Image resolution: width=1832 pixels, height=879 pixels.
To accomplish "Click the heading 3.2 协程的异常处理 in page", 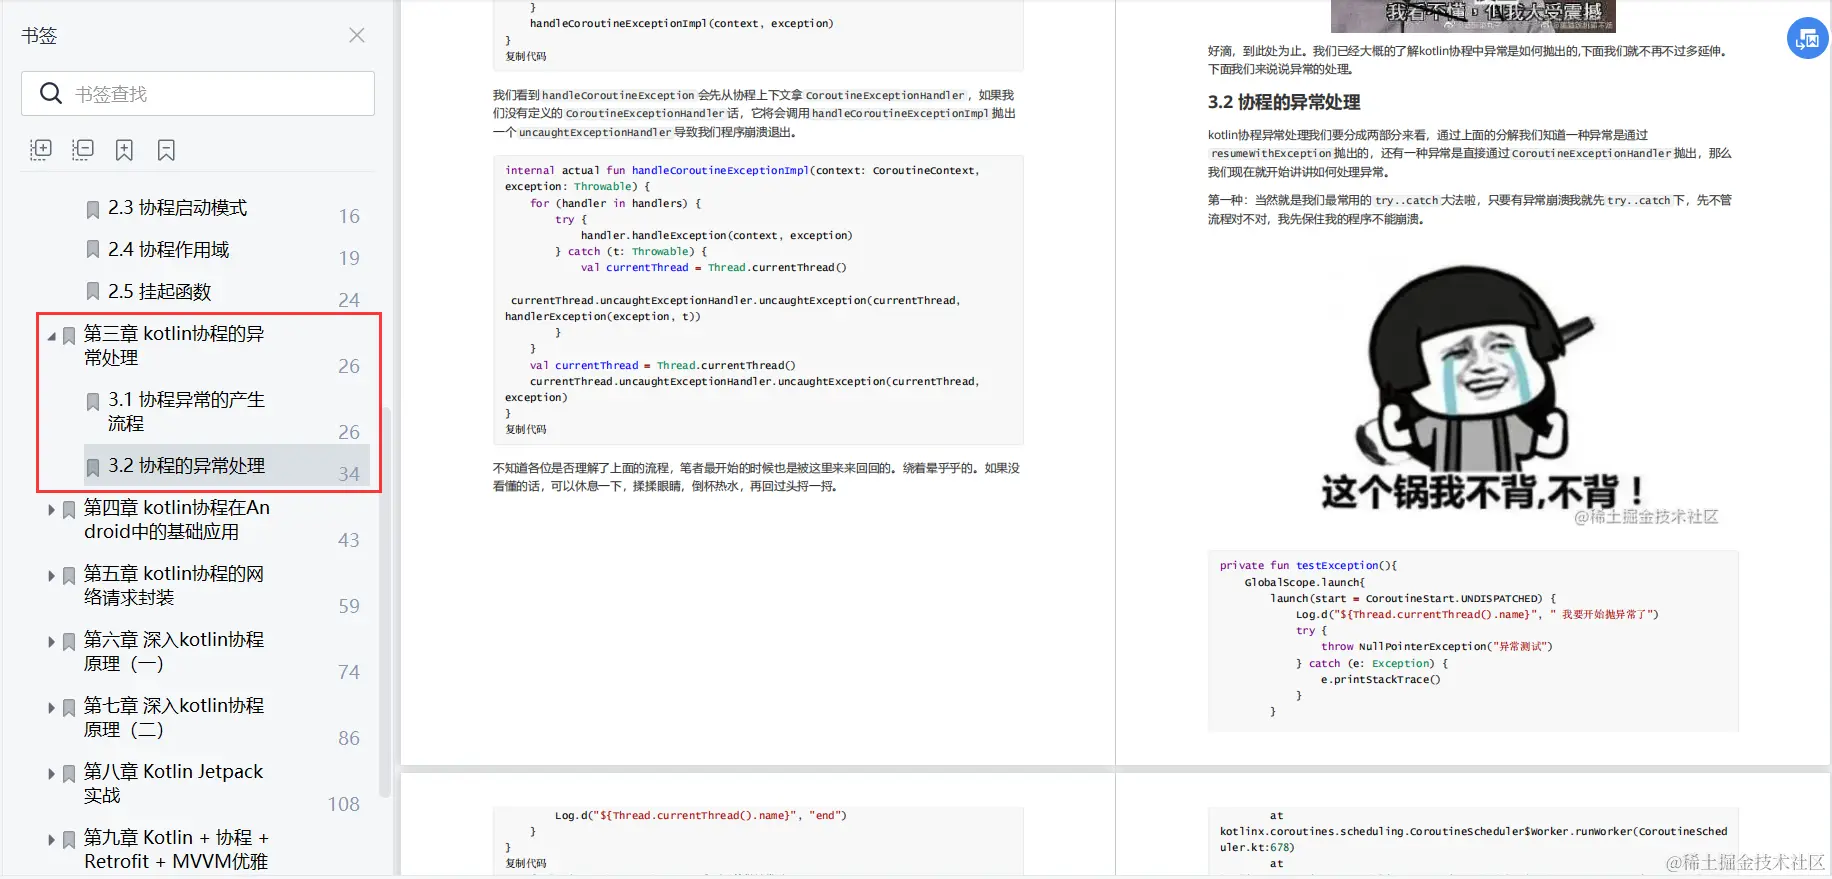I will click(1284, 102).
